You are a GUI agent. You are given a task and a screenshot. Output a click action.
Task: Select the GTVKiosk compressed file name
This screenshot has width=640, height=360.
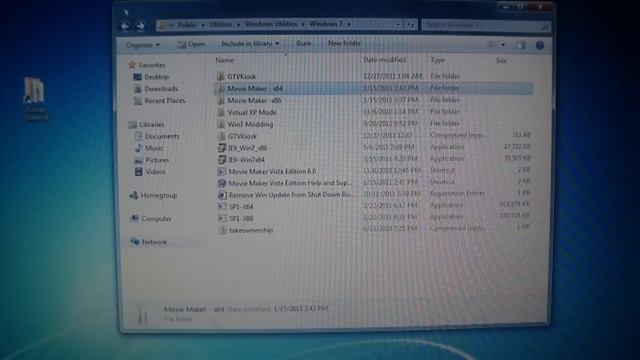click(242, 136)
